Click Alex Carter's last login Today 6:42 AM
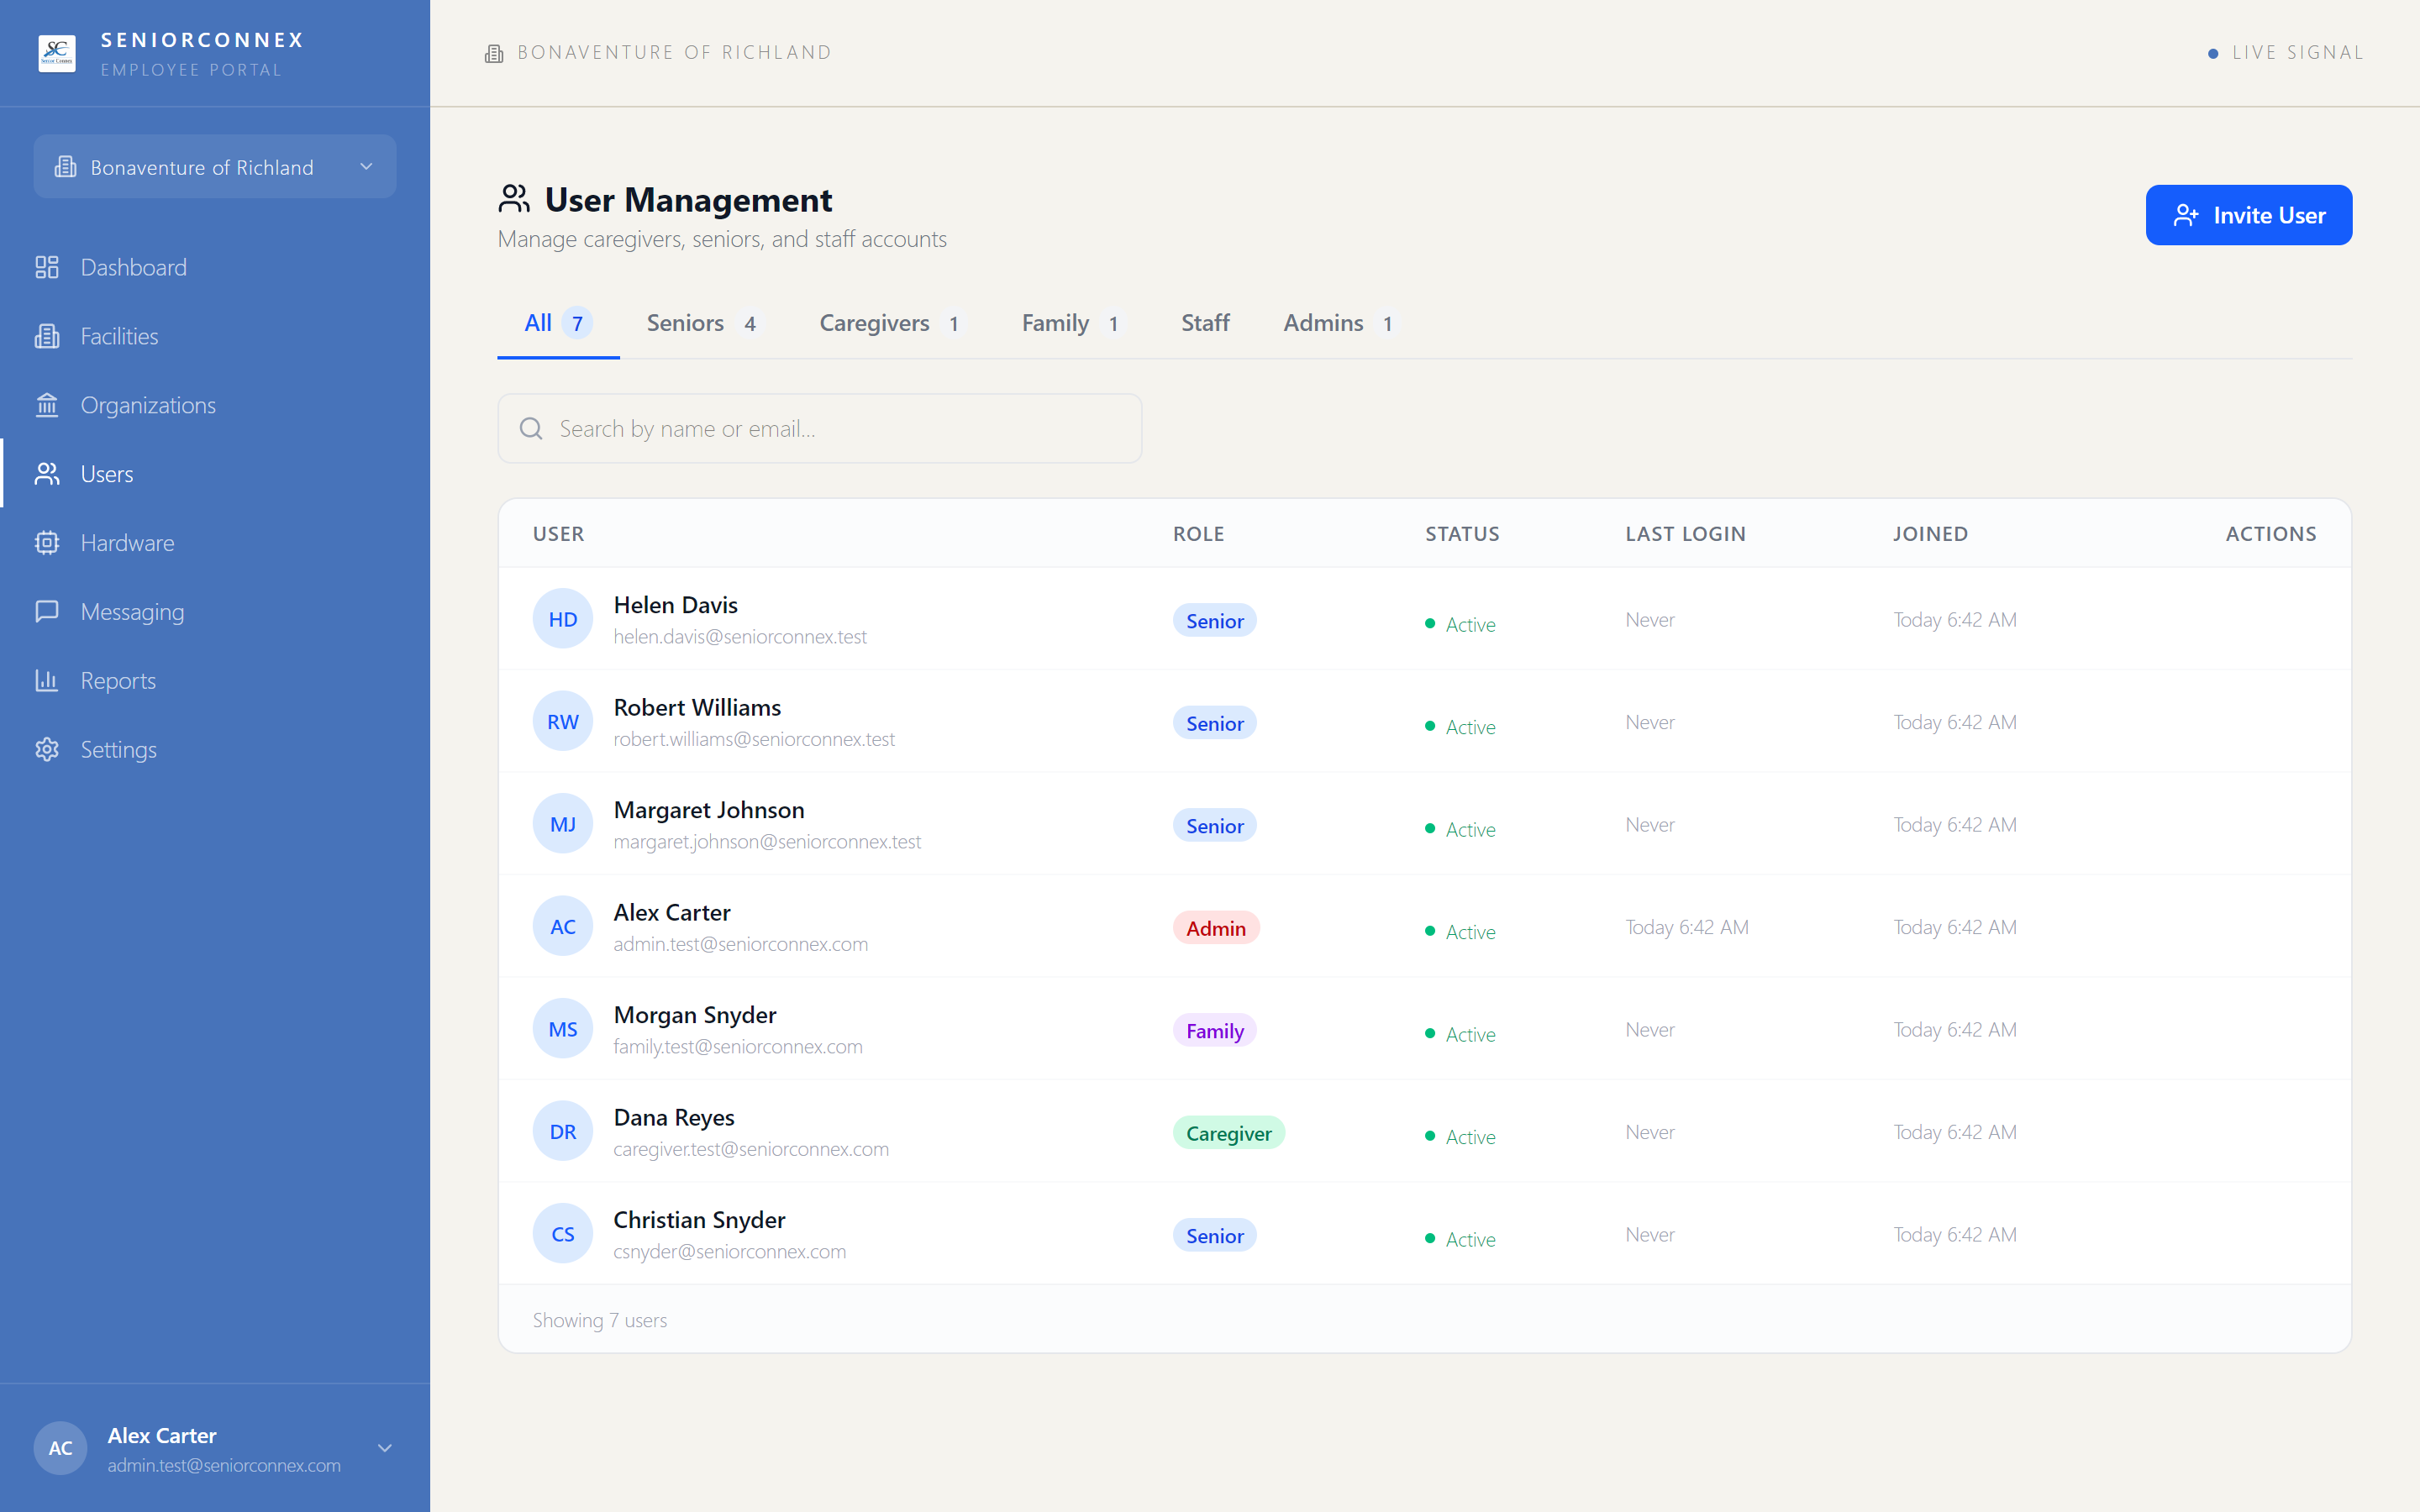This screenshot has height=1512, width=2420. click(1687, 927)
